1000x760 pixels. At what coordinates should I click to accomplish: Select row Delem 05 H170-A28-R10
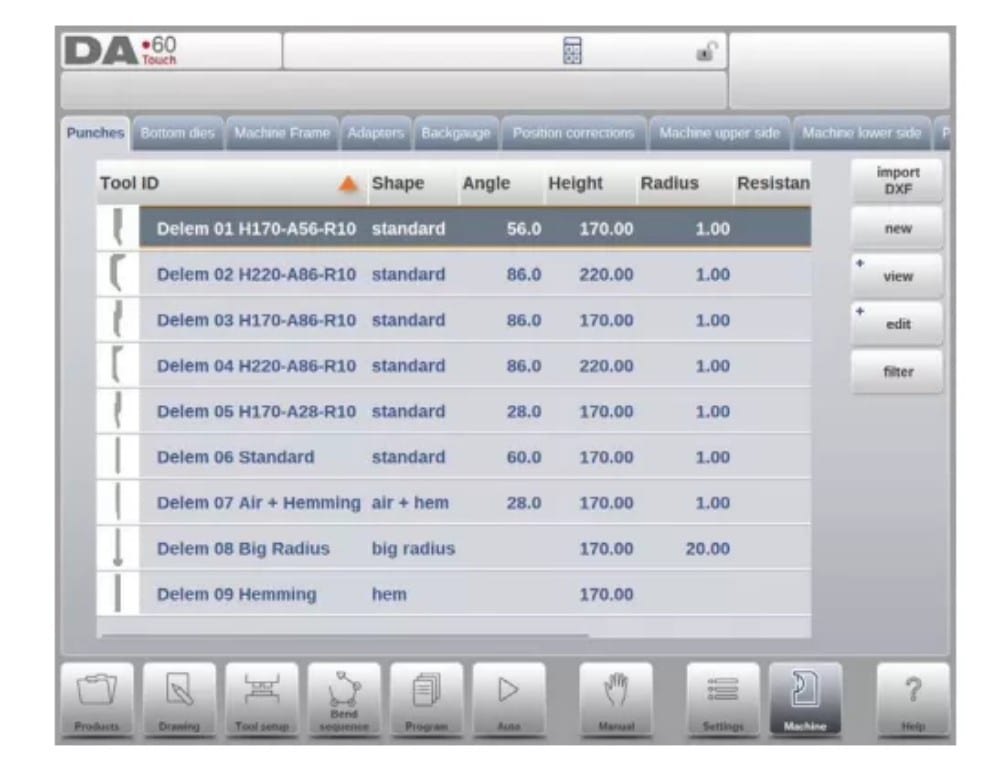pyautogui.click(x=454, y=411)
